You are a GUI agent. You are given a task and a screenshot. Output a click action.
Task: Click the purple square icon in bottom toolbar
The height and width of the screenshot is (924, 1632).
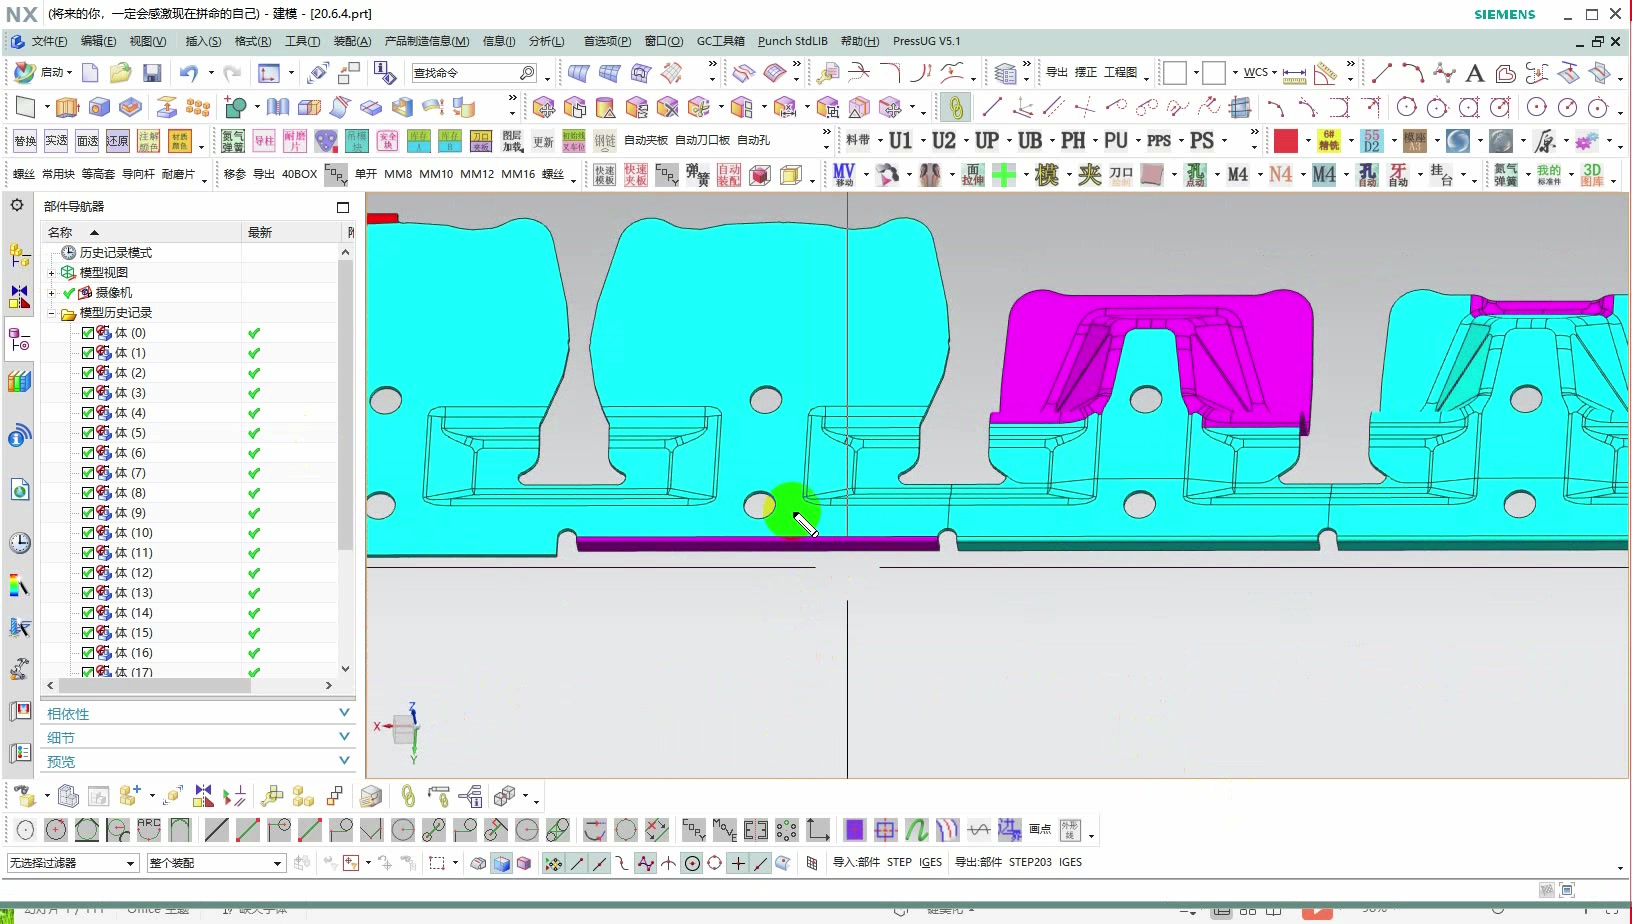854,830
